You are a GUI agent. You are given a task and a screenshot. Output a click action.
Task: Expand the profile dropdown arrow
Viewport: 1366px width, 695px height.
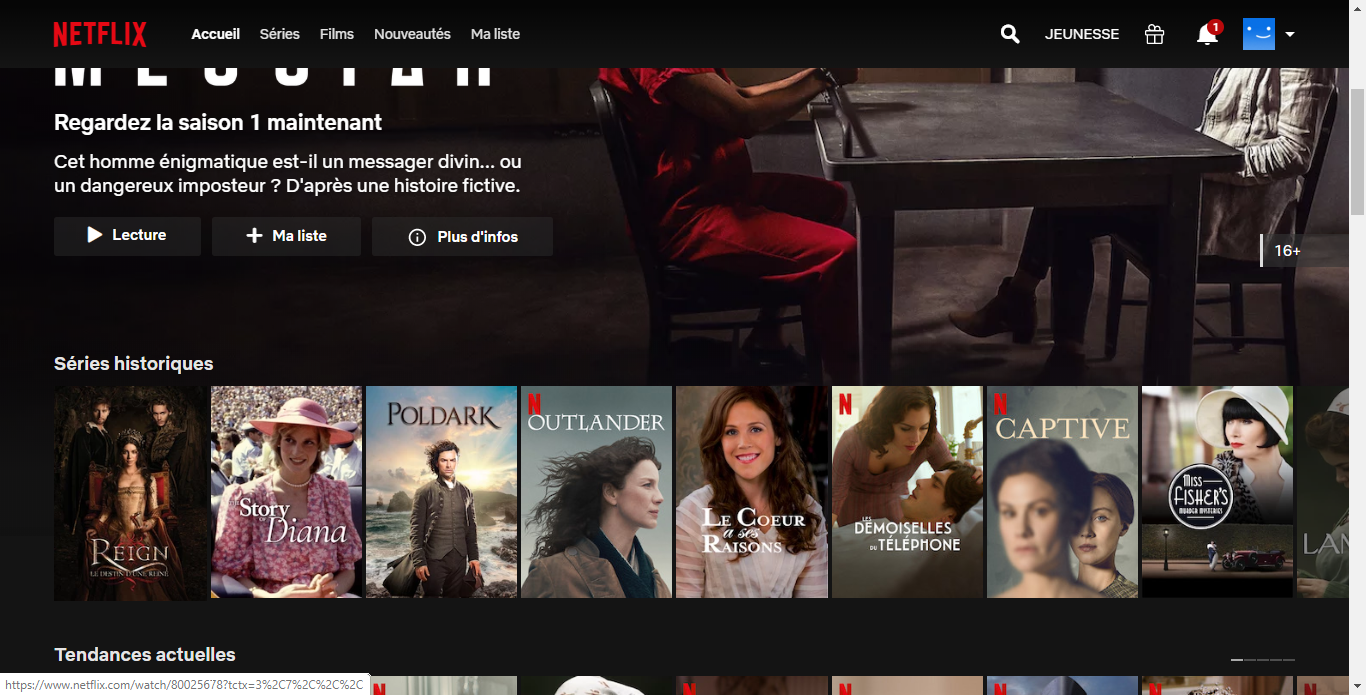coord(1290,34)
